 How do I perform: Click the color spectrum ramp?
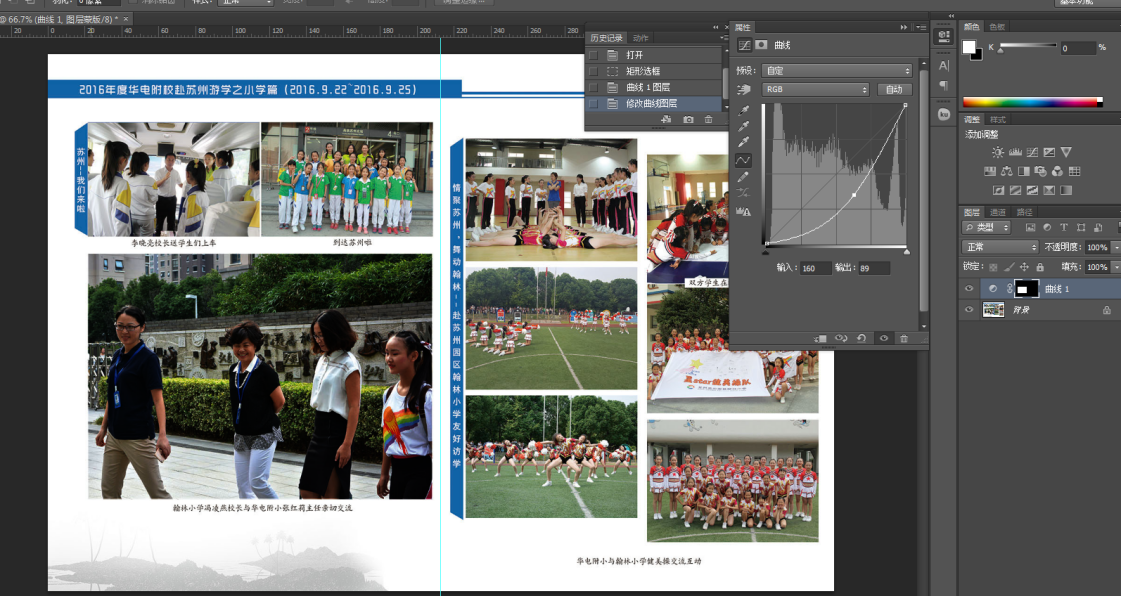tap(1032, 102)
